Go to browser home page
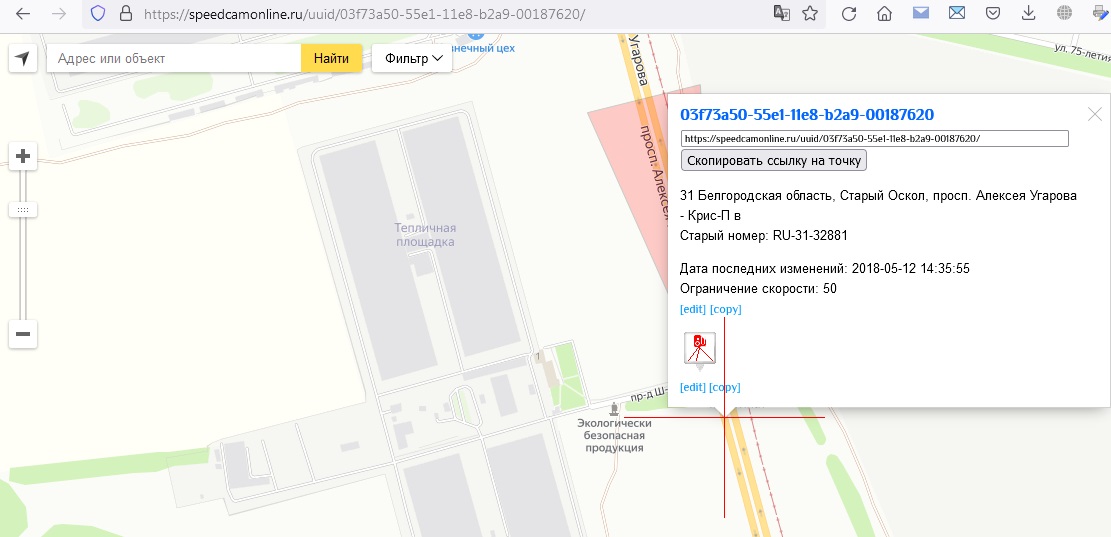This screenshot has width=1111, height=537. (x=884, y=14)
